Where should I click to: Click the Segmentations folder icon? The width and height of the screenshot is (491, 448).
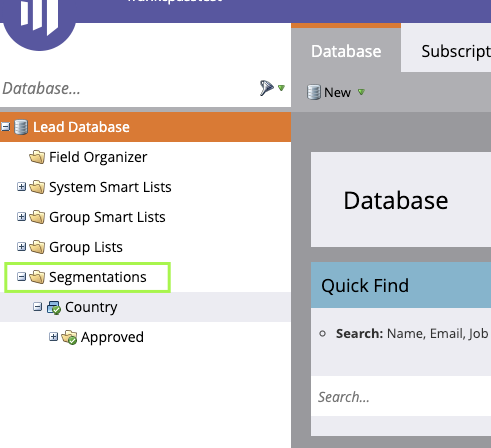tap(37, 277)
